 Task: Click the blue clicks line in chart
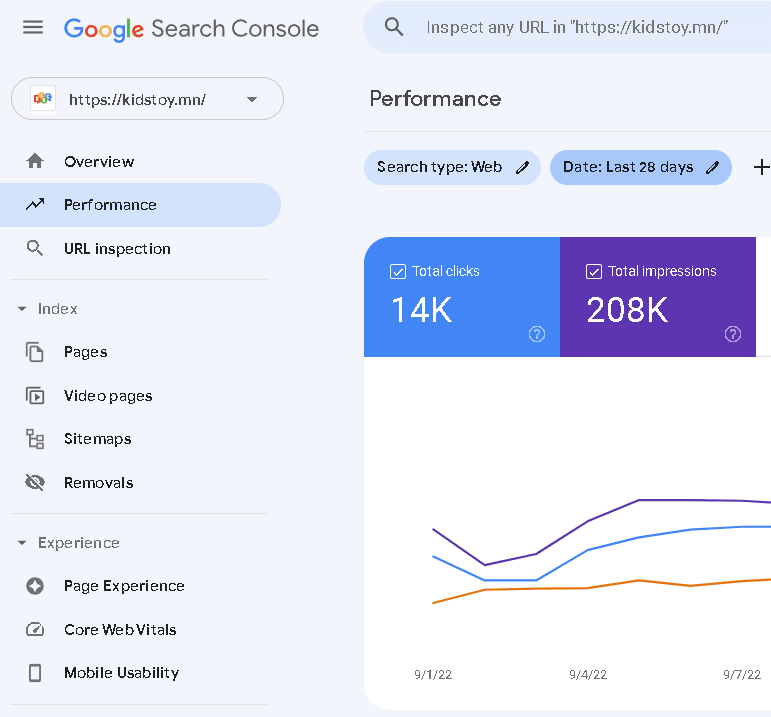(639, 538)
